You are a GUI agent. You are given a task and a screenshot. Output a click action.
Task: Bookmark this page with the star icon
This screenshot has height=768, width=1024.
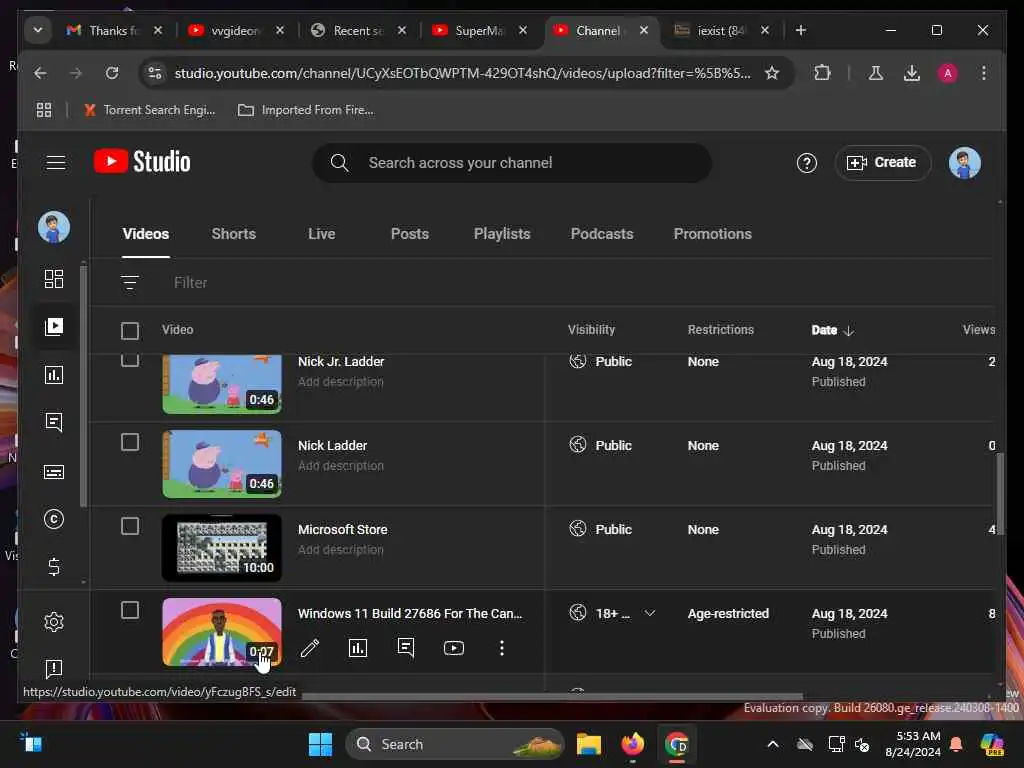(x=772, y=73)
